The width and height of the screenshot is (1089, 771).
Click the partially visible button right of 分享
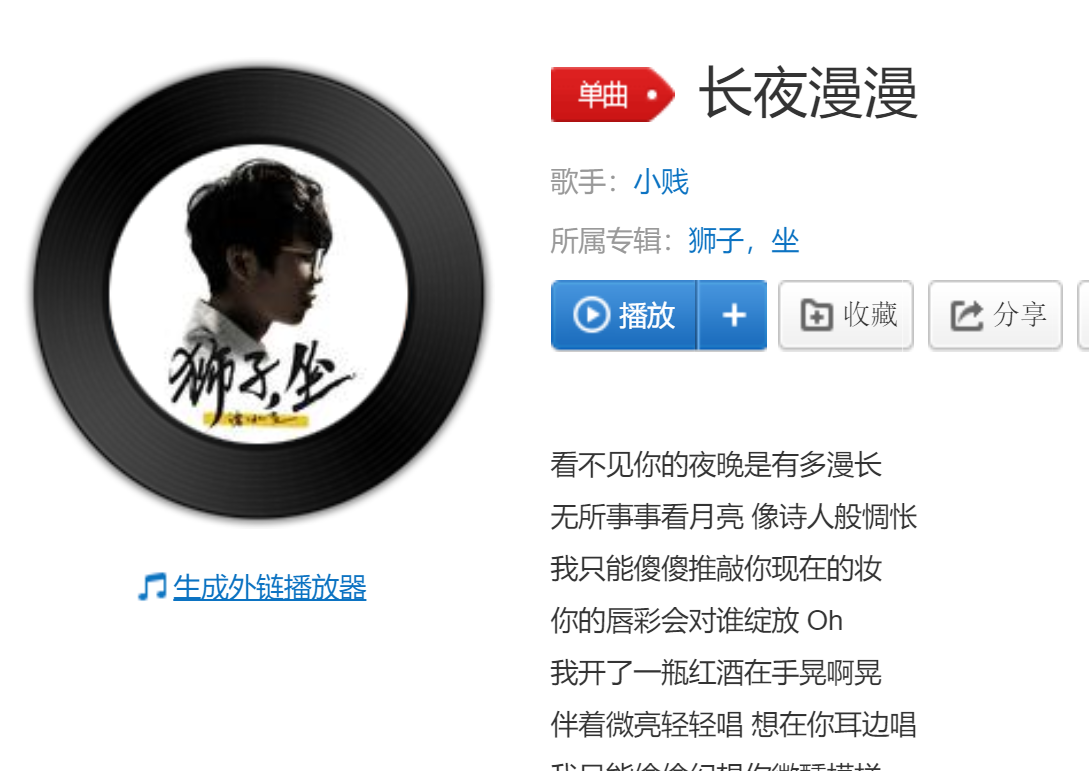[1083, 315]
